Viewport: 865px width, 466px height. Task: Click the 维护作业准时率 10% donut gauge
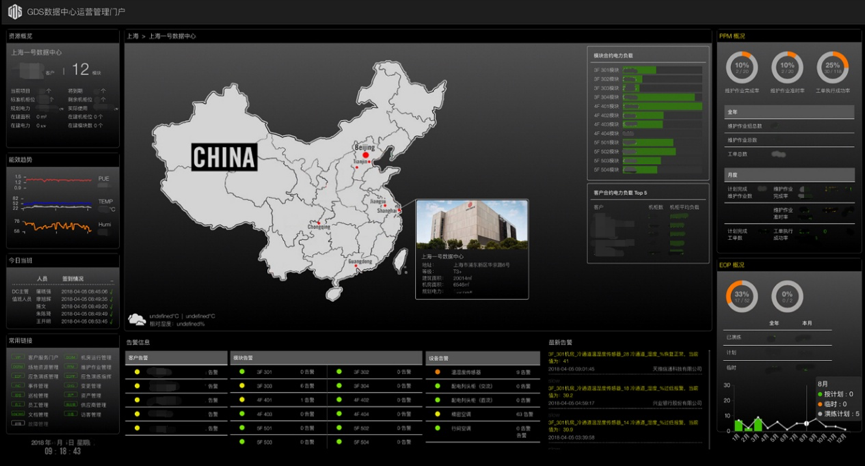tap(787, 67)
